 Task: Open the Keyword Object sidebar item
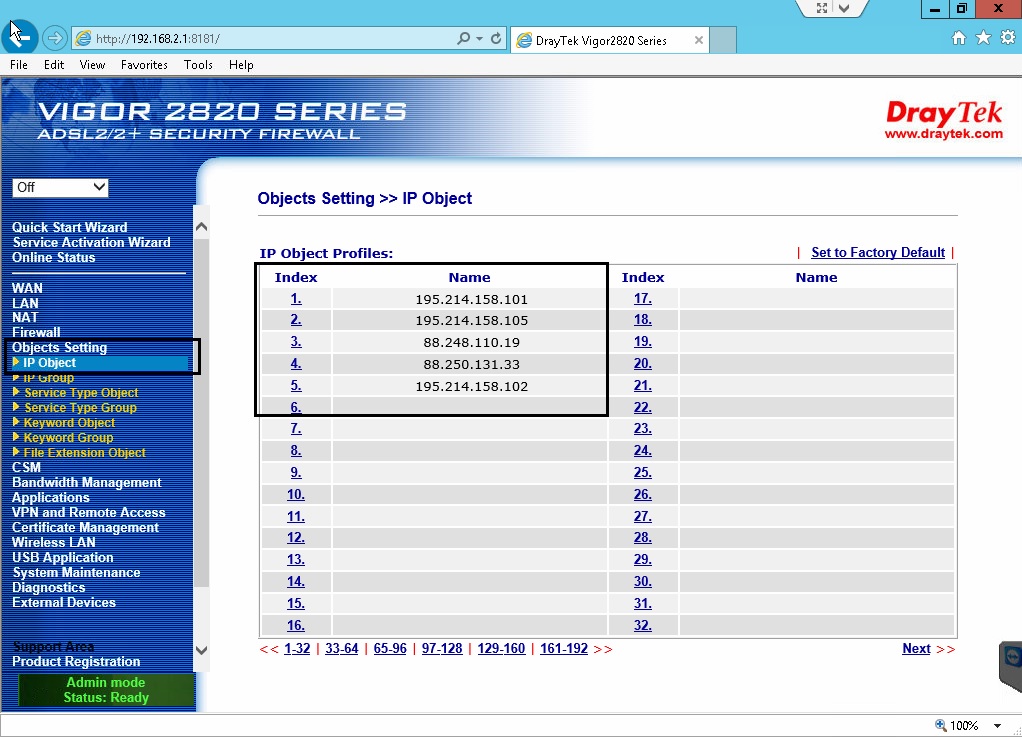pyautogui.click(x=69, y=423)
